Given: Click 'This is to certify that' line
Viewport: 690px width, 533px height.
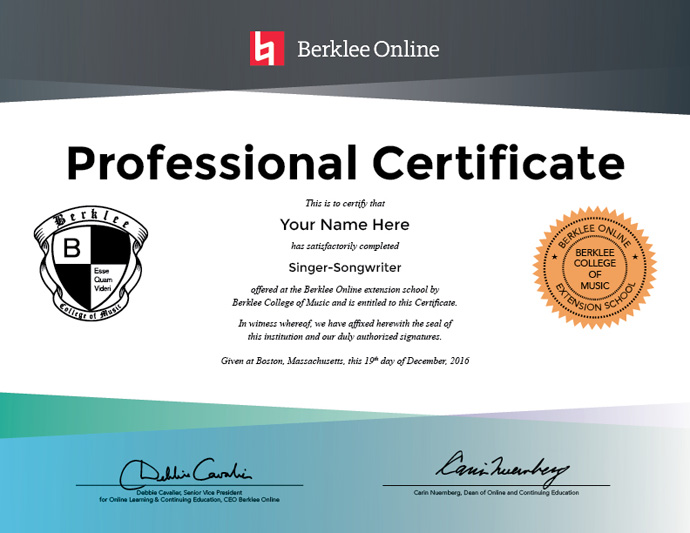Looking at the screenshot, I should [345, 203].
